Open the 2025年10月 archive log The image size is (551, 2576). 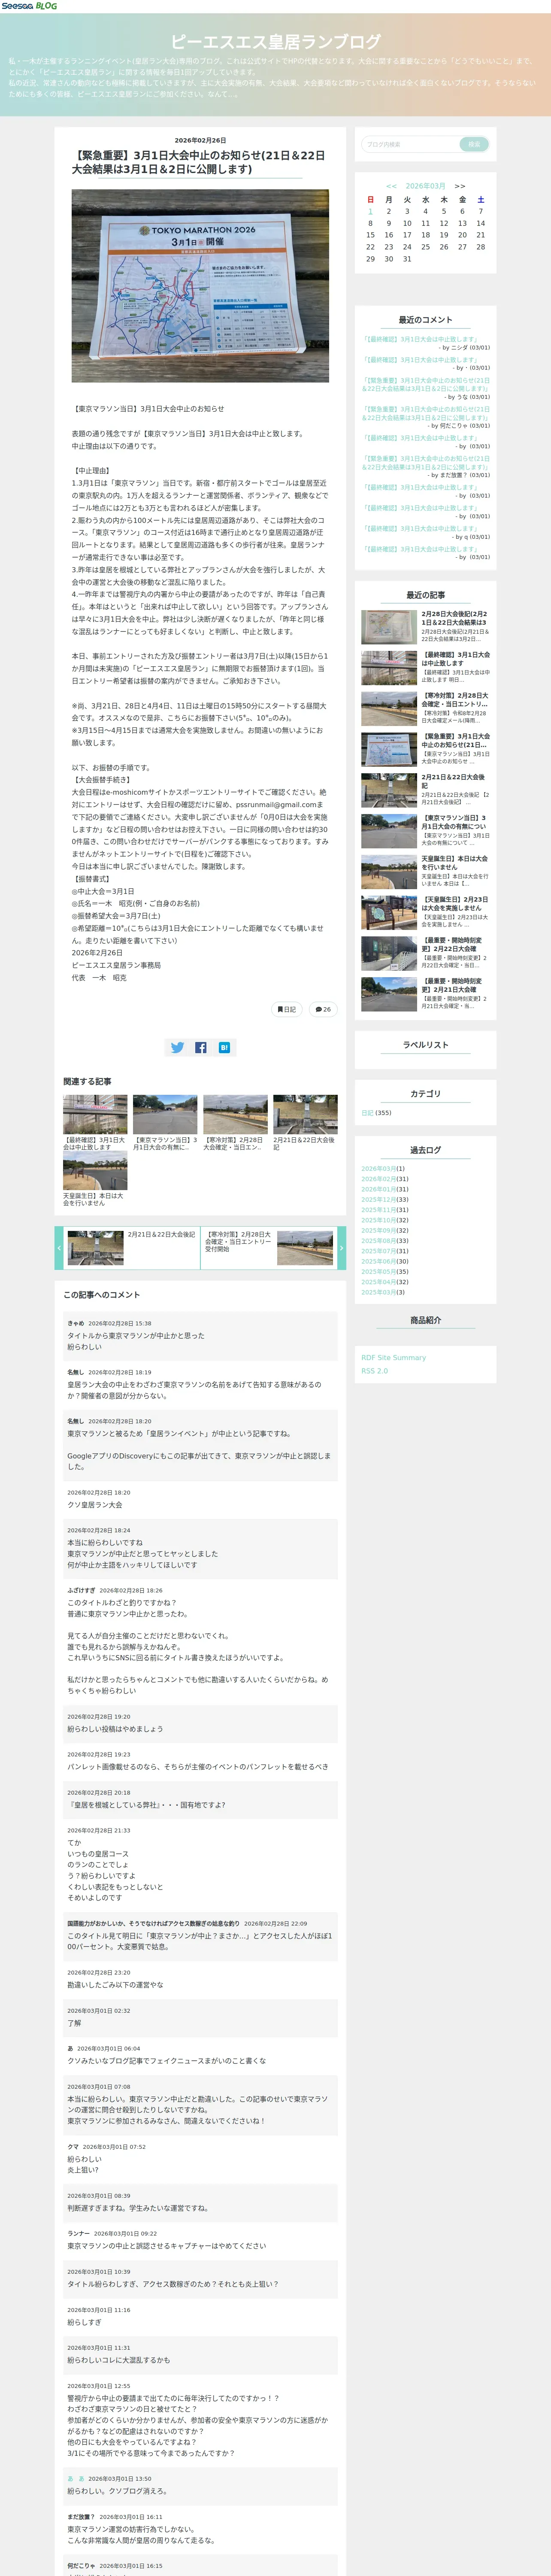pyautogui.click(x=378, y=1220)
